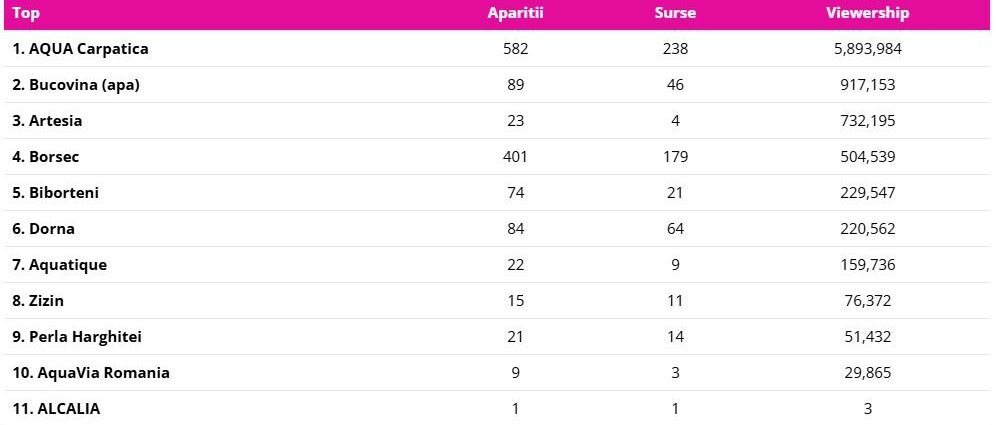Click Bucovina's viewership value 917,153
Screen dimensions: 997x425
tap(867, 84)
